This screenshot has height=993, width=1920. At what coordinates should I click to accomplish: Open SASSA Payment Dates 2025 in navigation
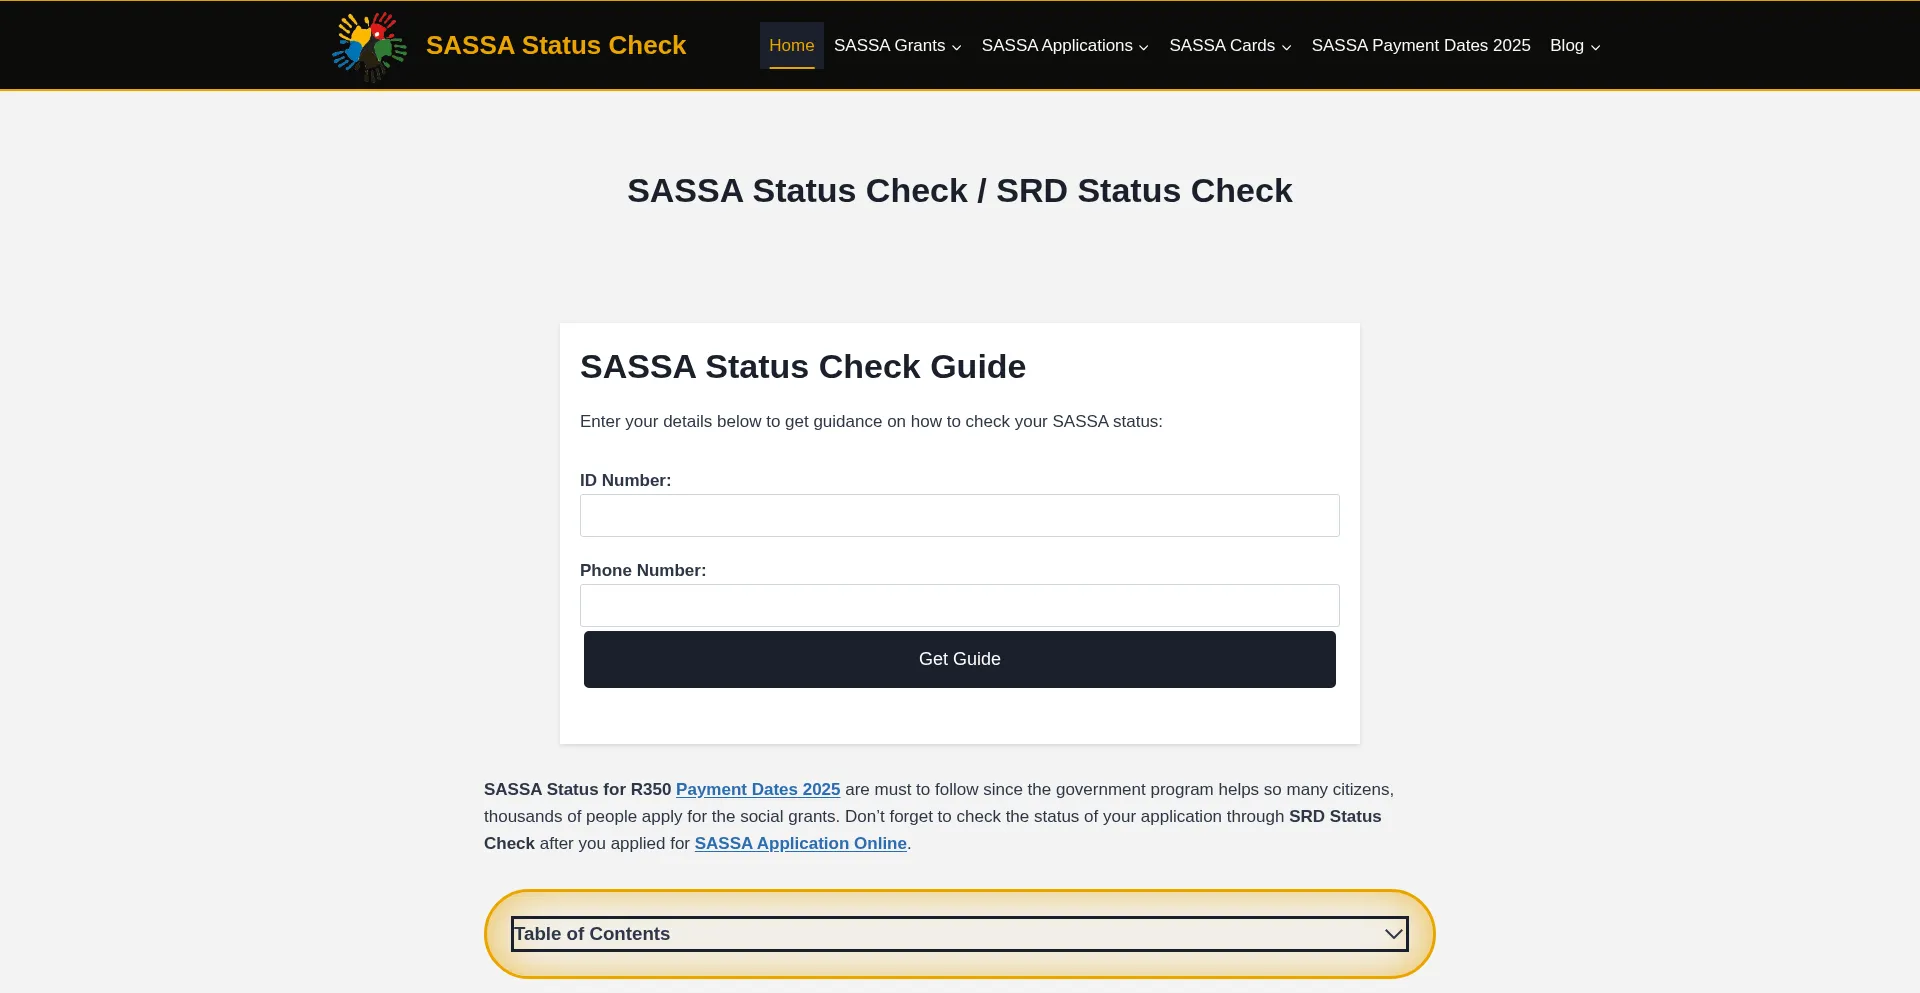1420,46
